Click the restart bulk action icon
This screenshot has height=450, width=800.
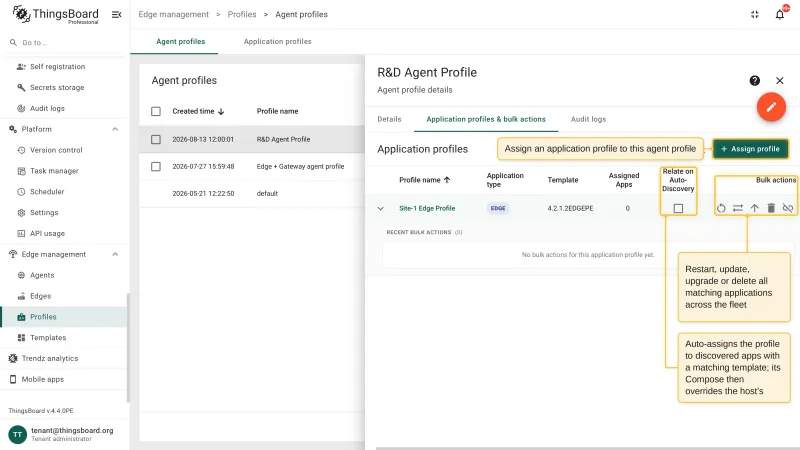click(x=721, y=208)
